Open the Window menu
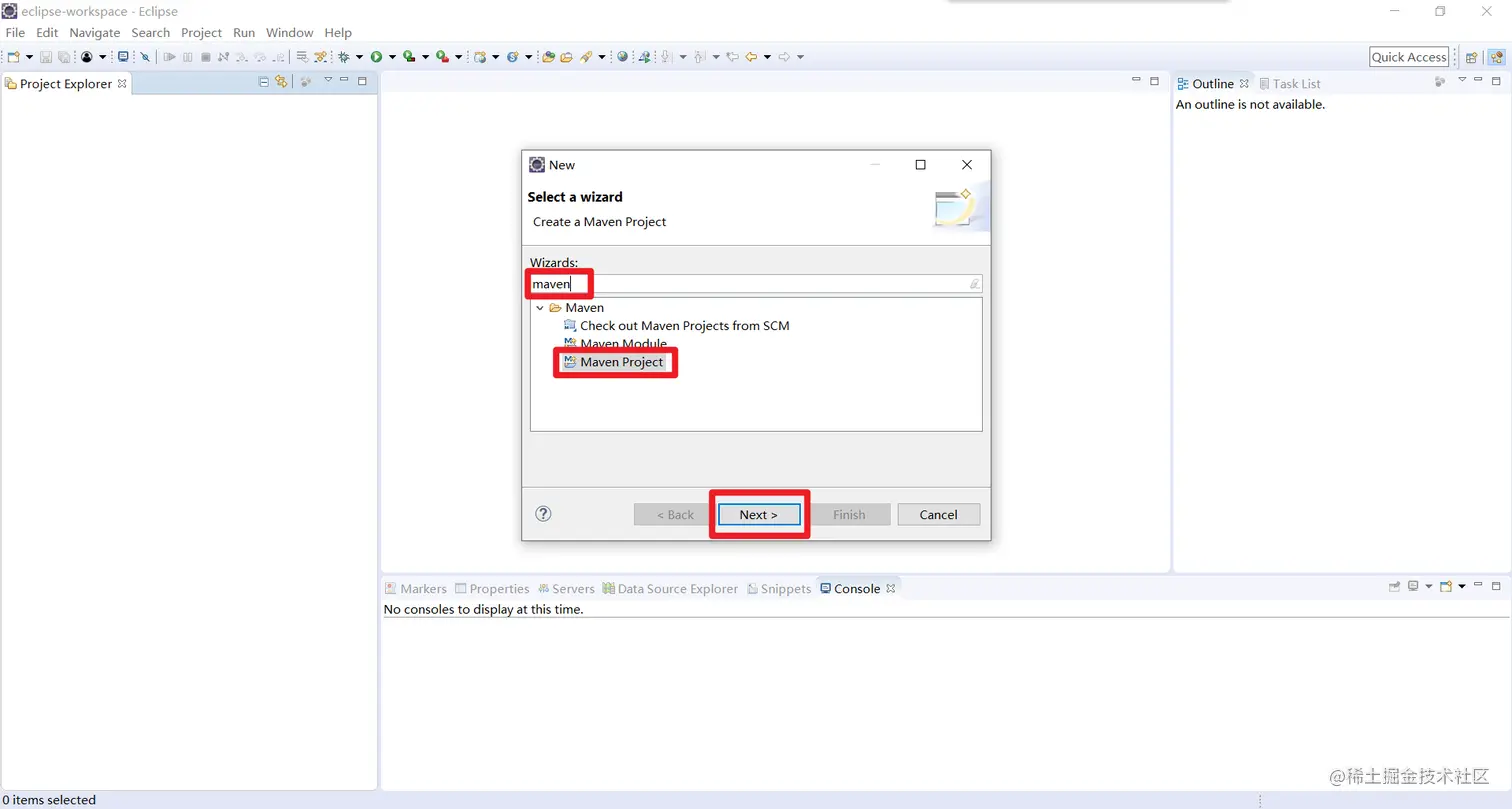The width and height of the screenshot is (1512, 809). pos(290,33)
